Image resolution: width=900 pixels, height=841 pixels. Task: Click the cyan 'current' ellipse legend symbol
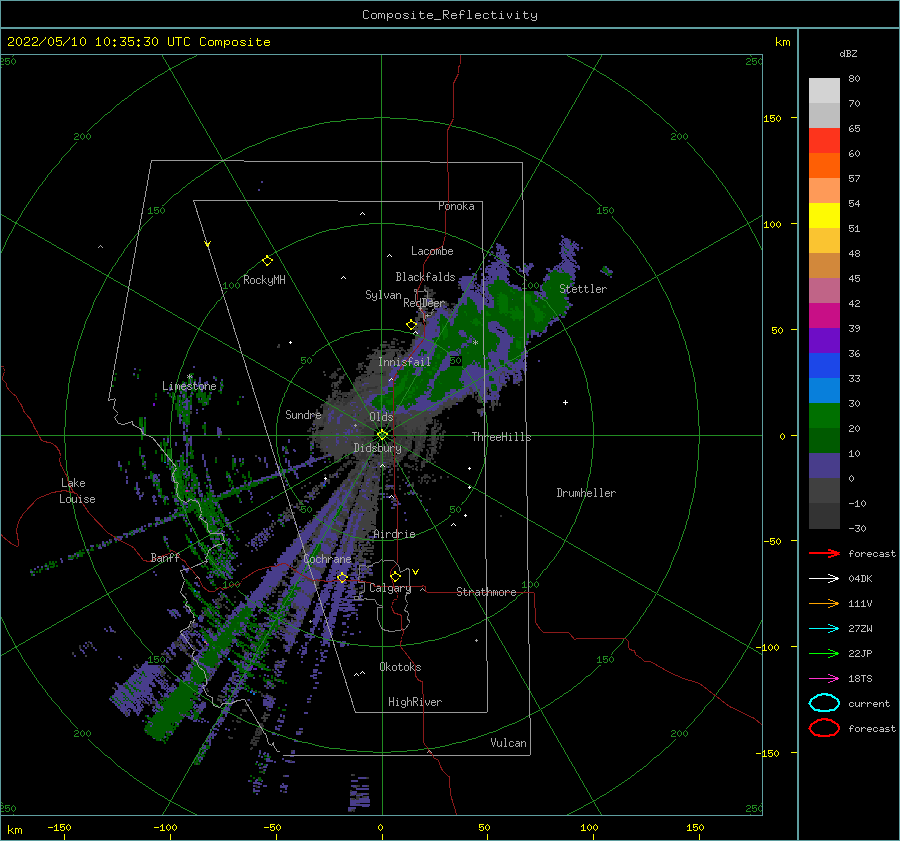[824, 703]
